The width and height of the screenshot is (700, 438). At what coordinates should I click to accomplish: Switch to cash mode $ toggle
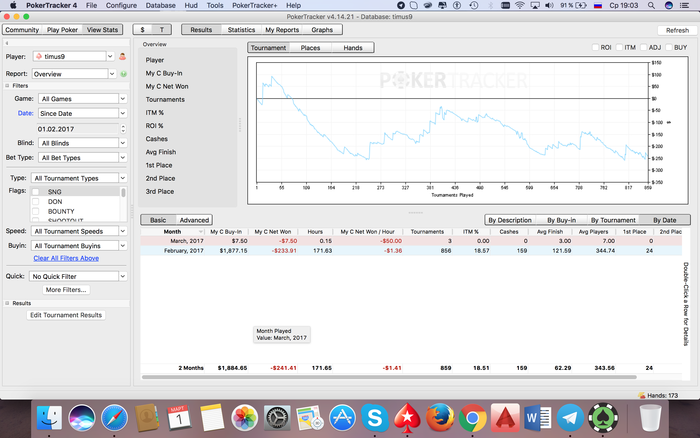pos(142,30)
